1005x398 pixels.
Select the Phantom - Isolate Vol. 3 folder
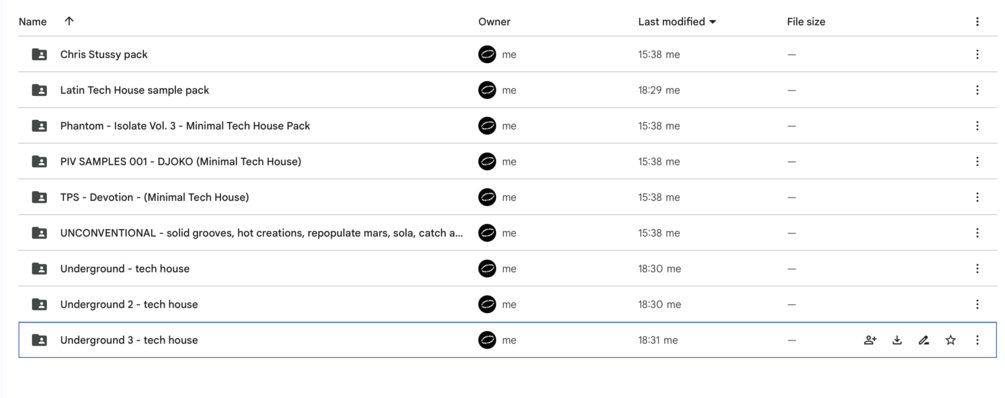pyautogui.click(x=508, y=126)
